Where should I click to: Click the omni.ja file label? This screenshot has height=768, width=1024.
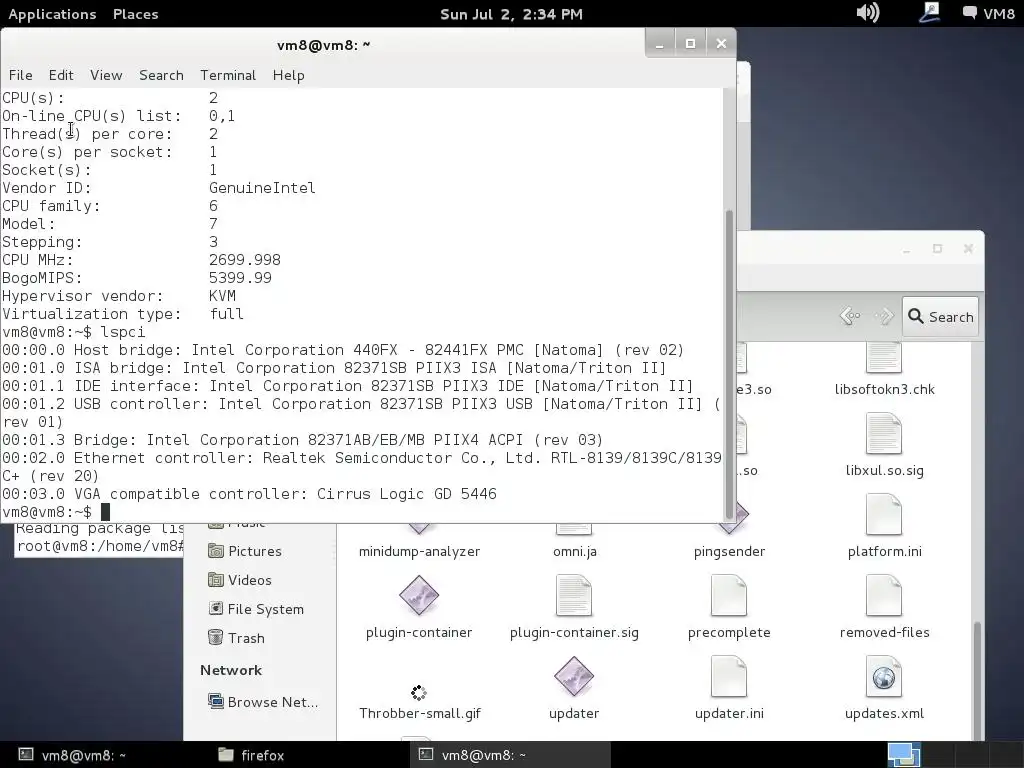[575, 551]
